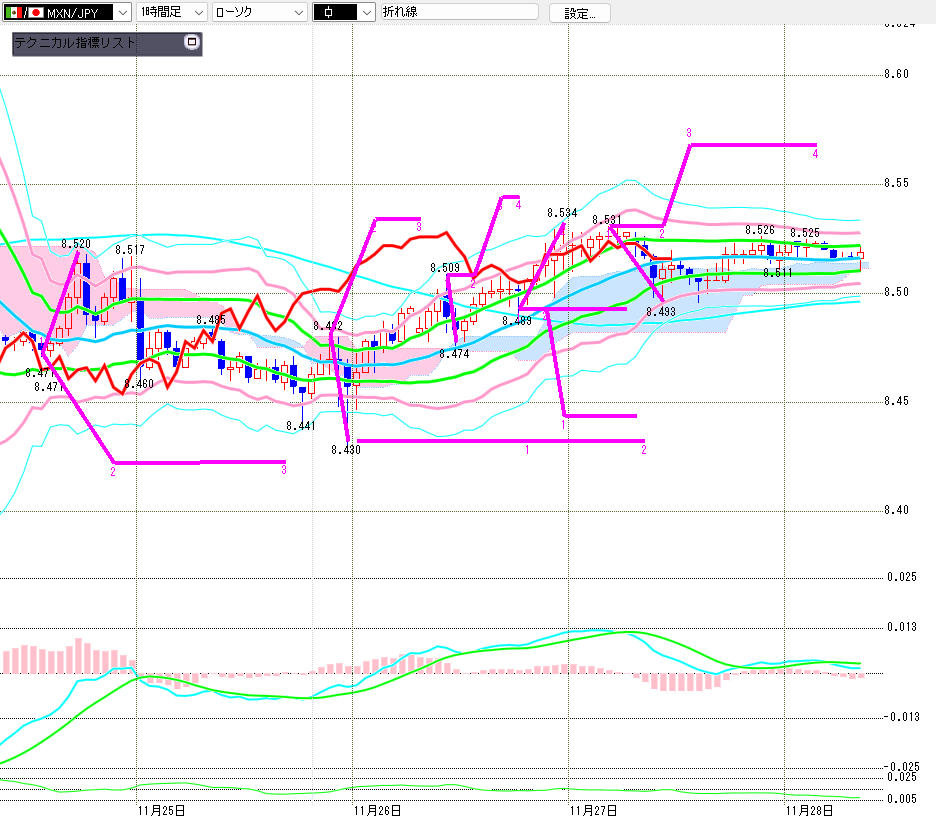Click the 8.534 high price label
This screenshot has width=936, height=820.
click(561, 213)
